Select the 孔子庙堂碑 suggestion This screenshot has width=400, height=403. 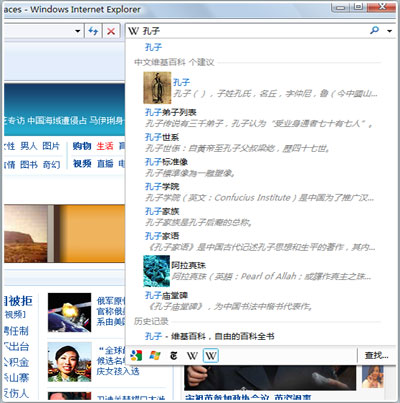166,295
